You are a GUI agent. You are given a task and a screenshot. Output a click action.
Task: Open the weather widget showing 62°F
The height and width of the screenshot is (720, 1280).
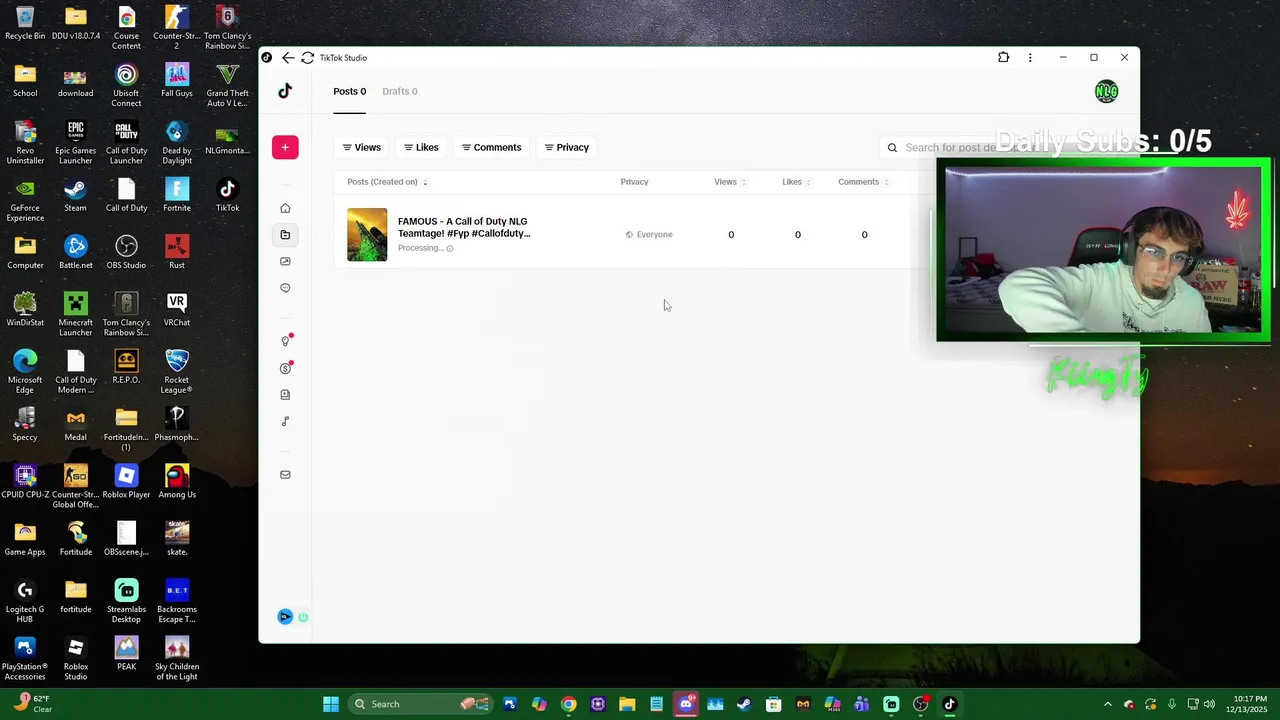pos(32,704)
